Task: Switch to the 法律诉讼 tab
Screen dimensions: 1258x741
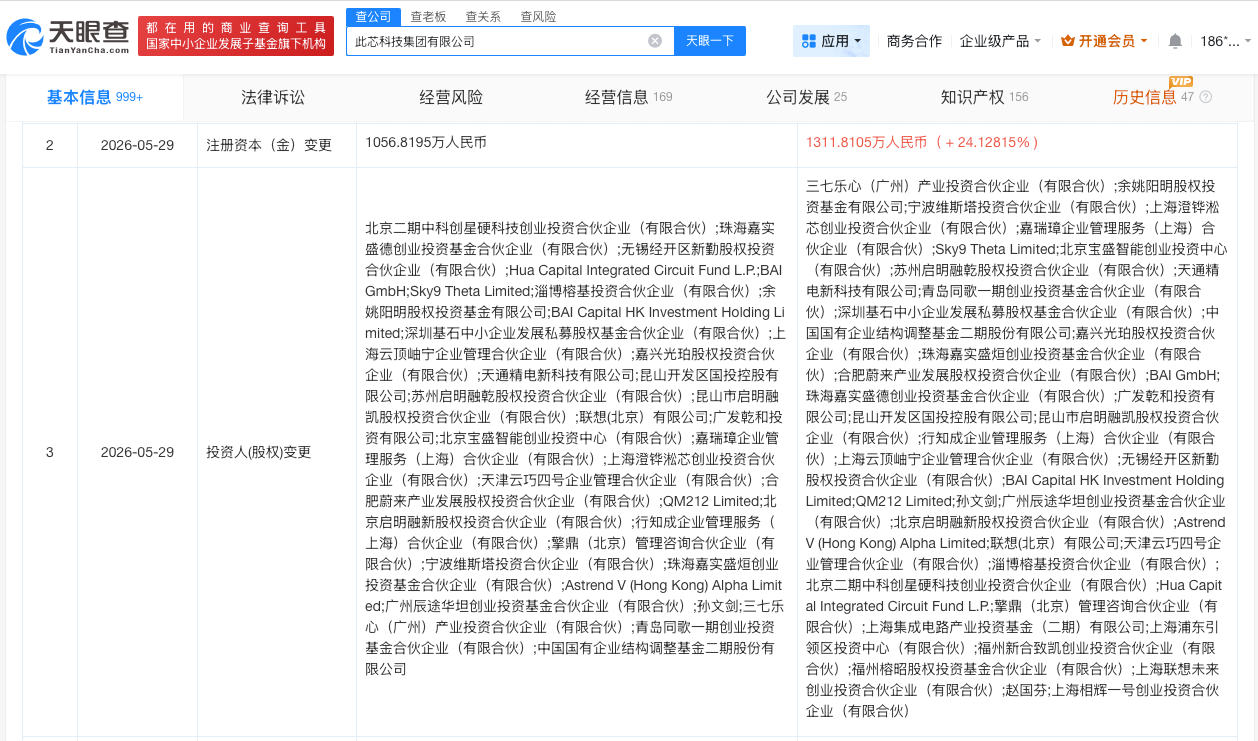Action: point(273,97)
